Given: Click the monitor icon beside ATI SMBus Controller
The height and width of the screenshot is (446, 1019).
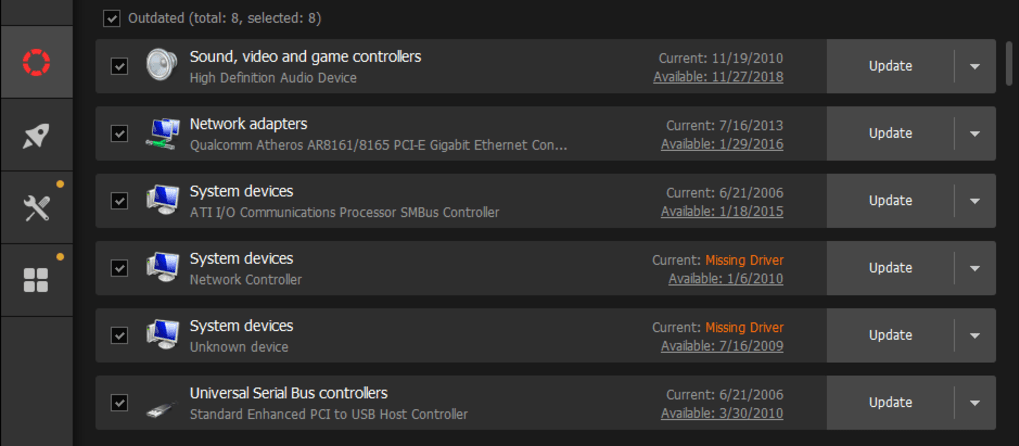Looking at the screenshot, I should coord(161,200).
